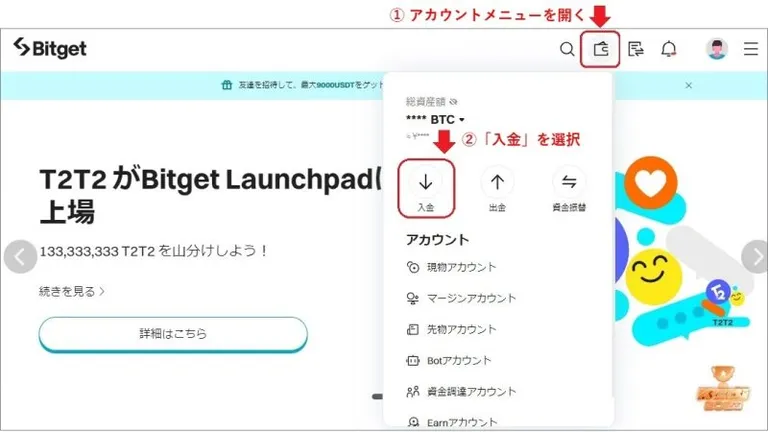Open the orders list icon
The height and width of the screenshot is (432, 768).
pyautogui.click(x=635, y=49)
